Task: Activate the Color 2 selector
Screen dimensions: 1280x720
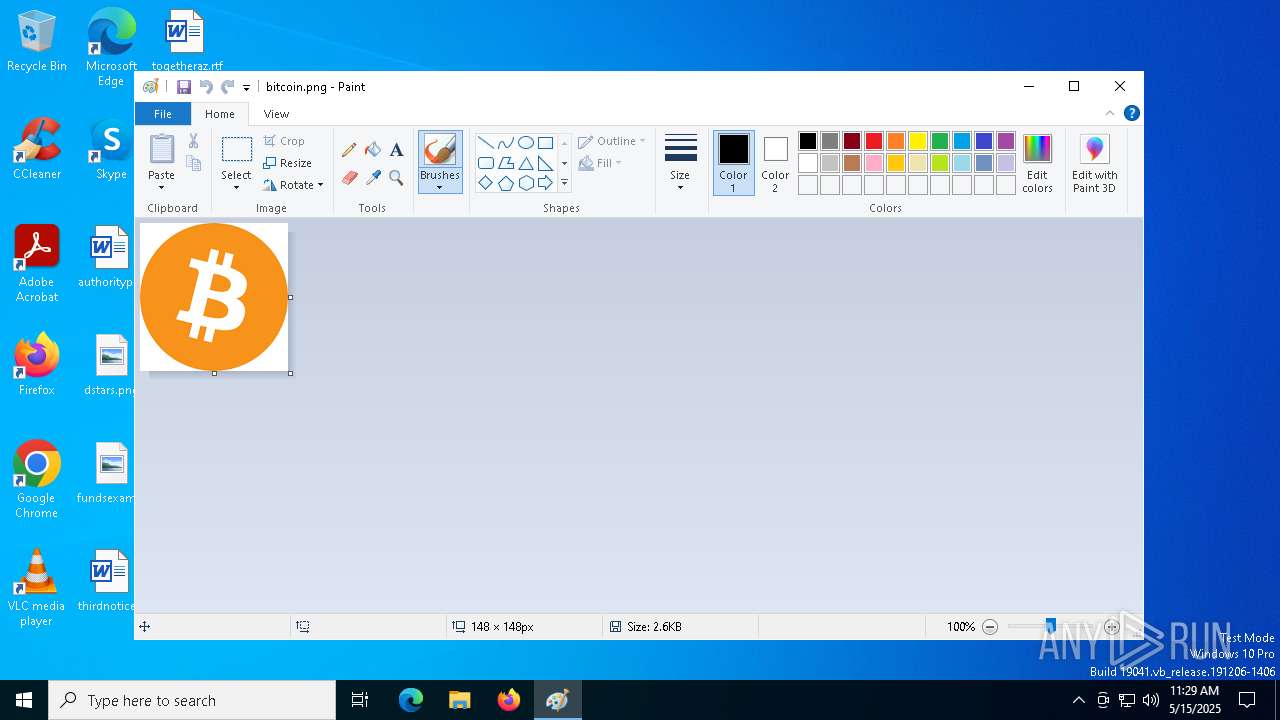Action: click(x=775, y=163)
